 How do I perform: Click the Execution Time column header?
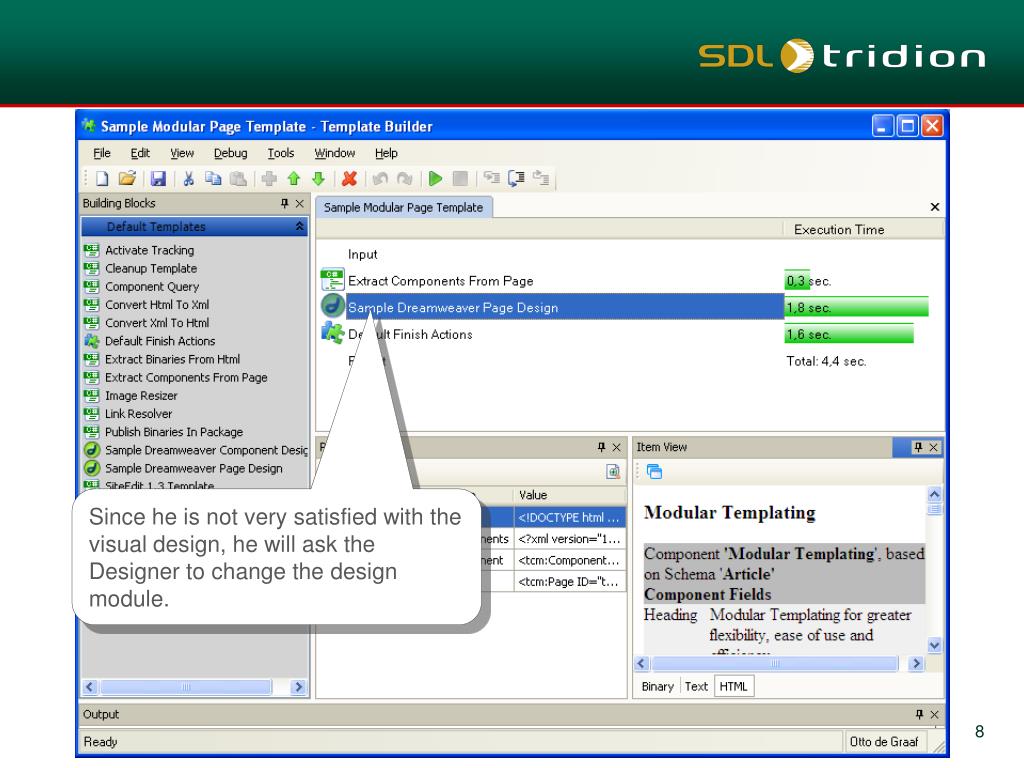coord(863,229)
